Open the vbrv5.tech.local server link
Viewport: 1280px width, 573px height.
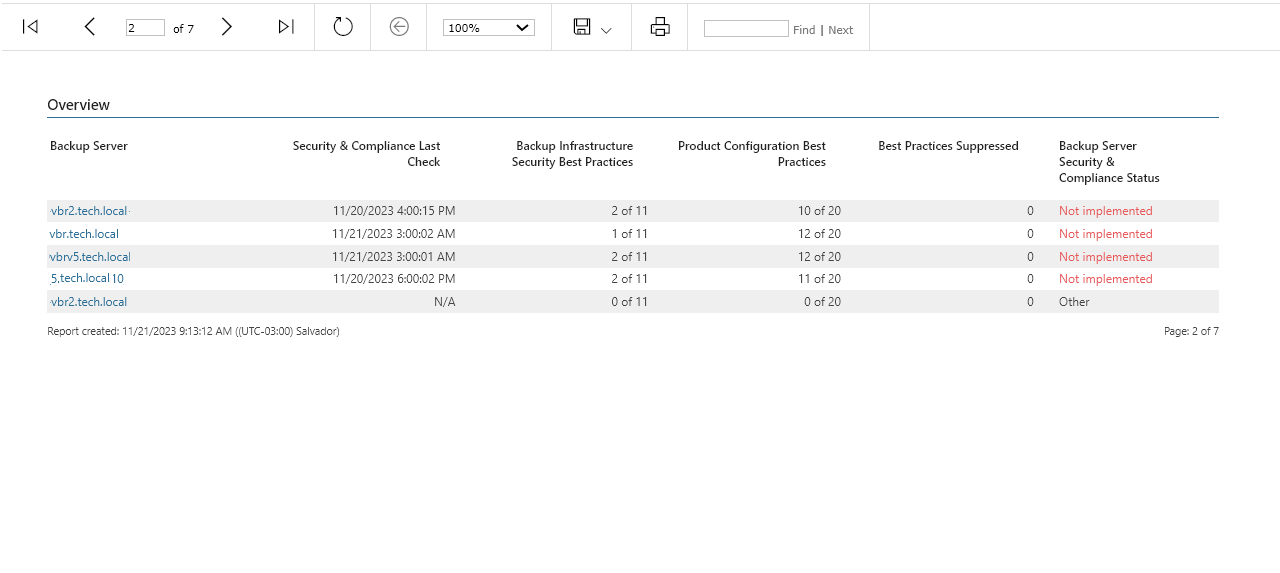click(90, 257)
